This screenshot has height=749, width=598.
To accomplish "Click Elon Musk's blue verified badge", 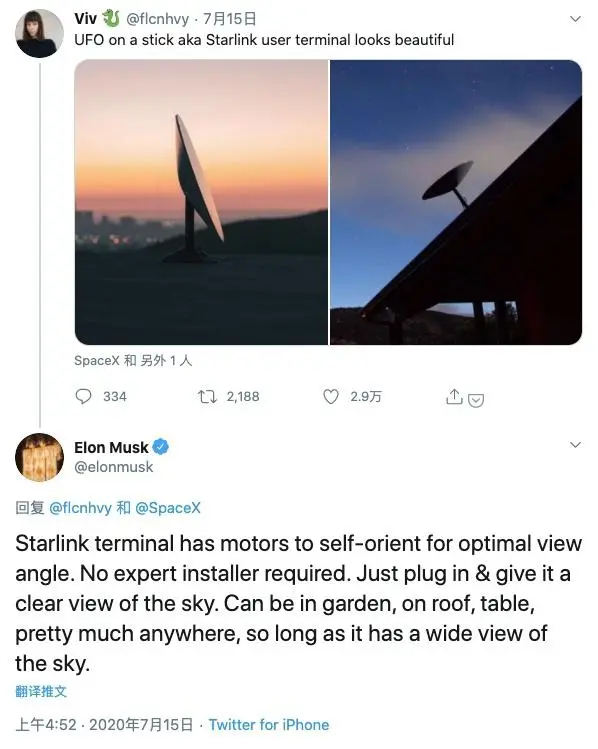I will coord(160,447).
